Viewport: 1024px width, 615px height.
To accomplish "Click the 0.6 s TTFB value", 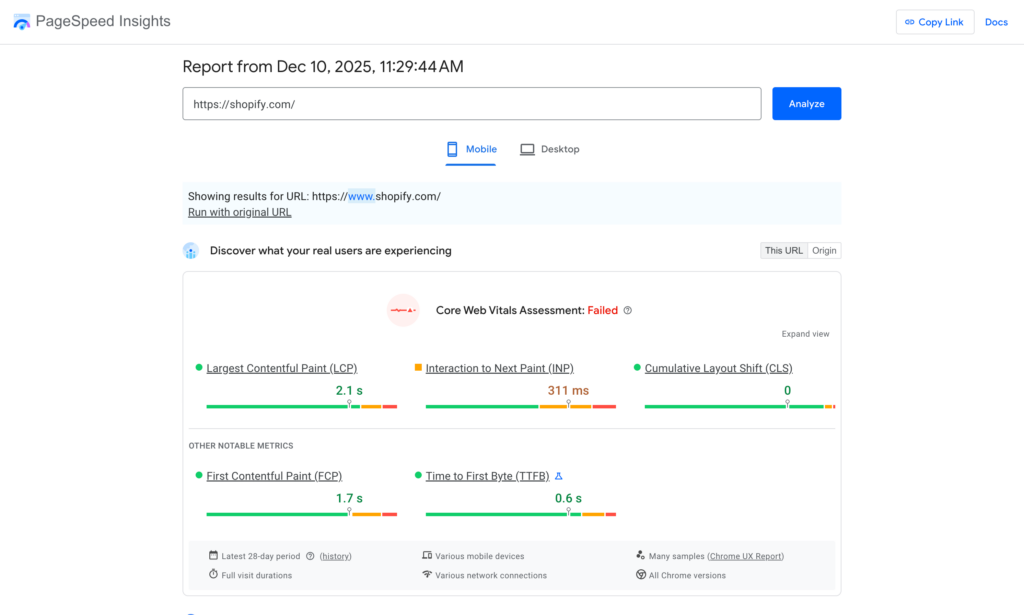I will pos(568,498).
